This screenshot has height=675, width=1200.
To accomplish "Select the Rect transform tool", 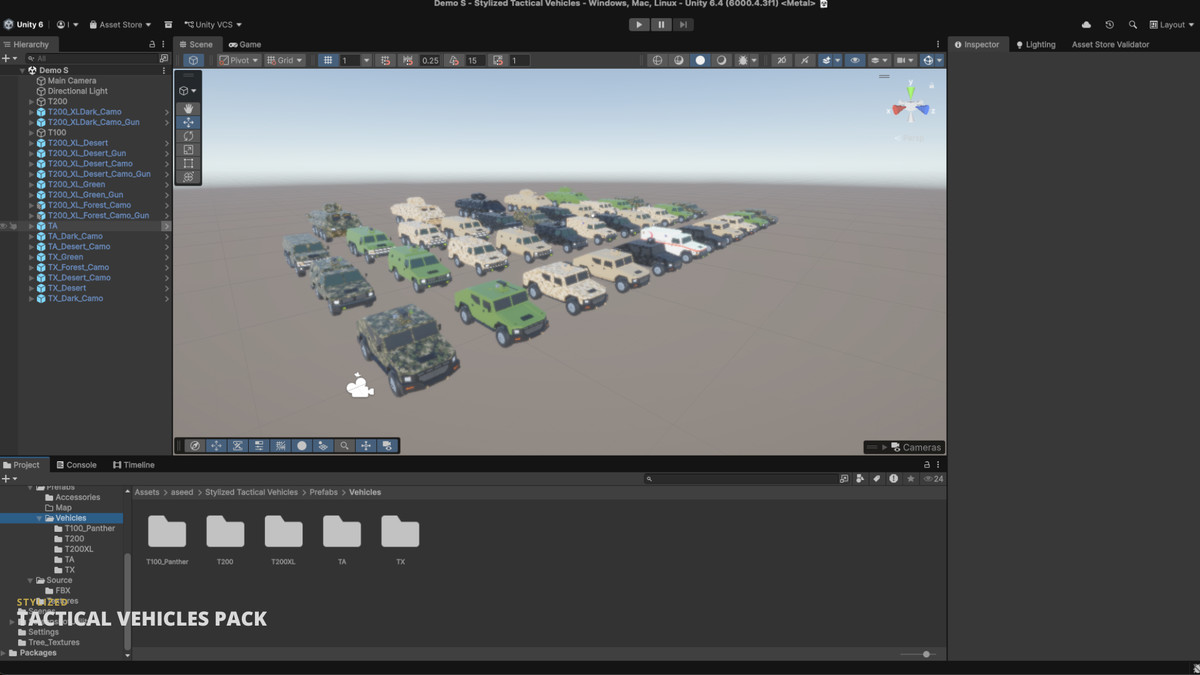I will tap(188, 163).
